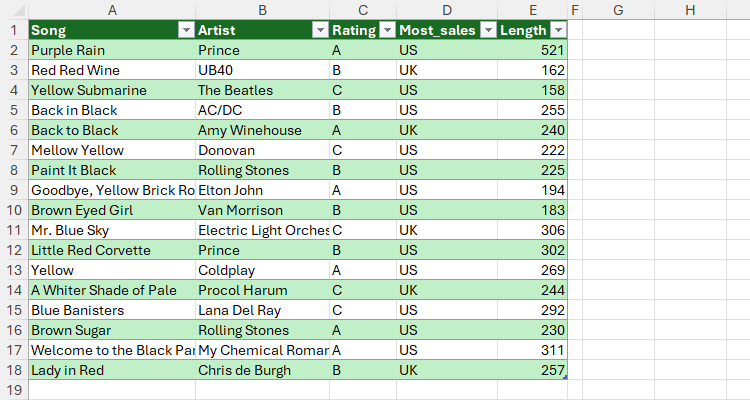The width and height of the screenshot is (750, 400).
Task: Select row 1 header
Action: pos(14,30)
